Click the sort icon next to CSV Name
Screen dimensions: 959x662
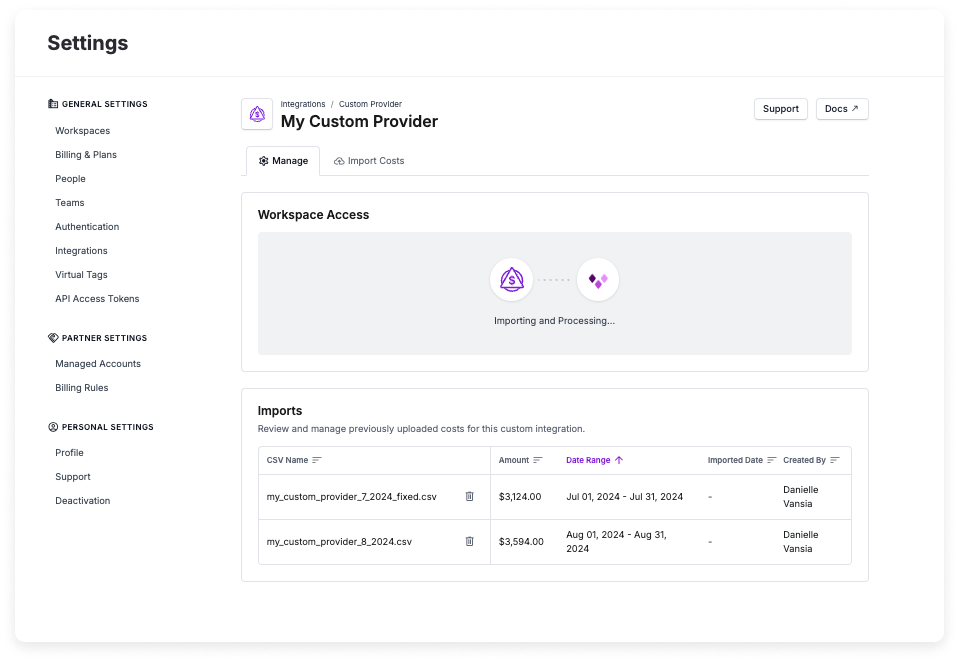(317, 460)
